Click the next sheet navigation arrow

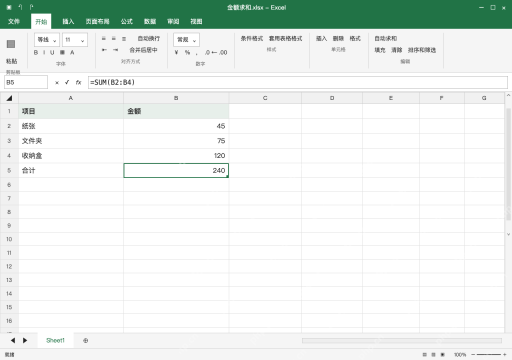coord(25,340)
